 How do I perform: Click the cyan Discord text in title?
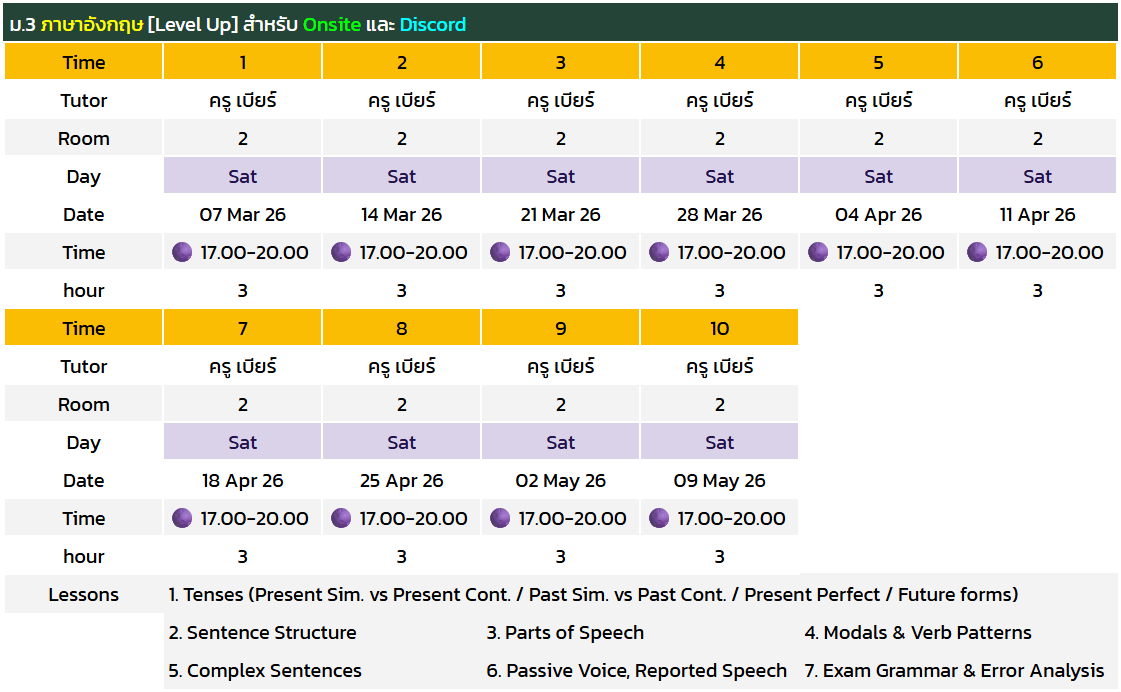433,24
